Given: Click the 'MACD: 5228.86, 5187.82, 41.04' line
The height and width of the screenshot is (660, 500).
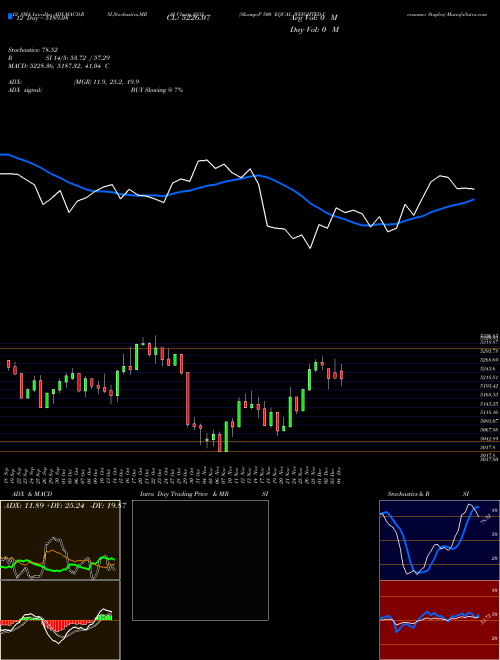Looking at the screenshot, I should [59, 66].
